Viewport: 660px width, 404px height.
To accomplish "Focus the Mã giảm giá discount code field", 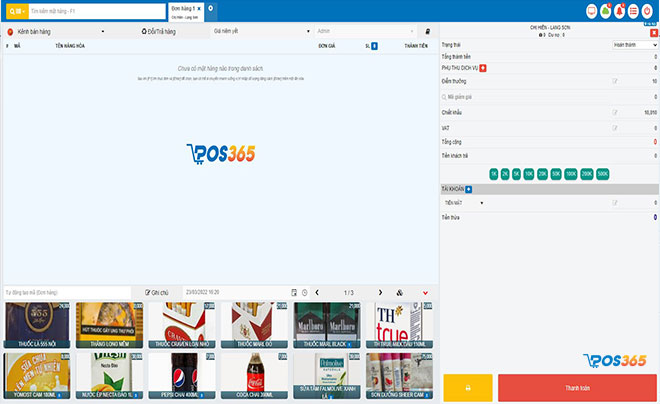I will pyautogui.click(x=524, y=97).
